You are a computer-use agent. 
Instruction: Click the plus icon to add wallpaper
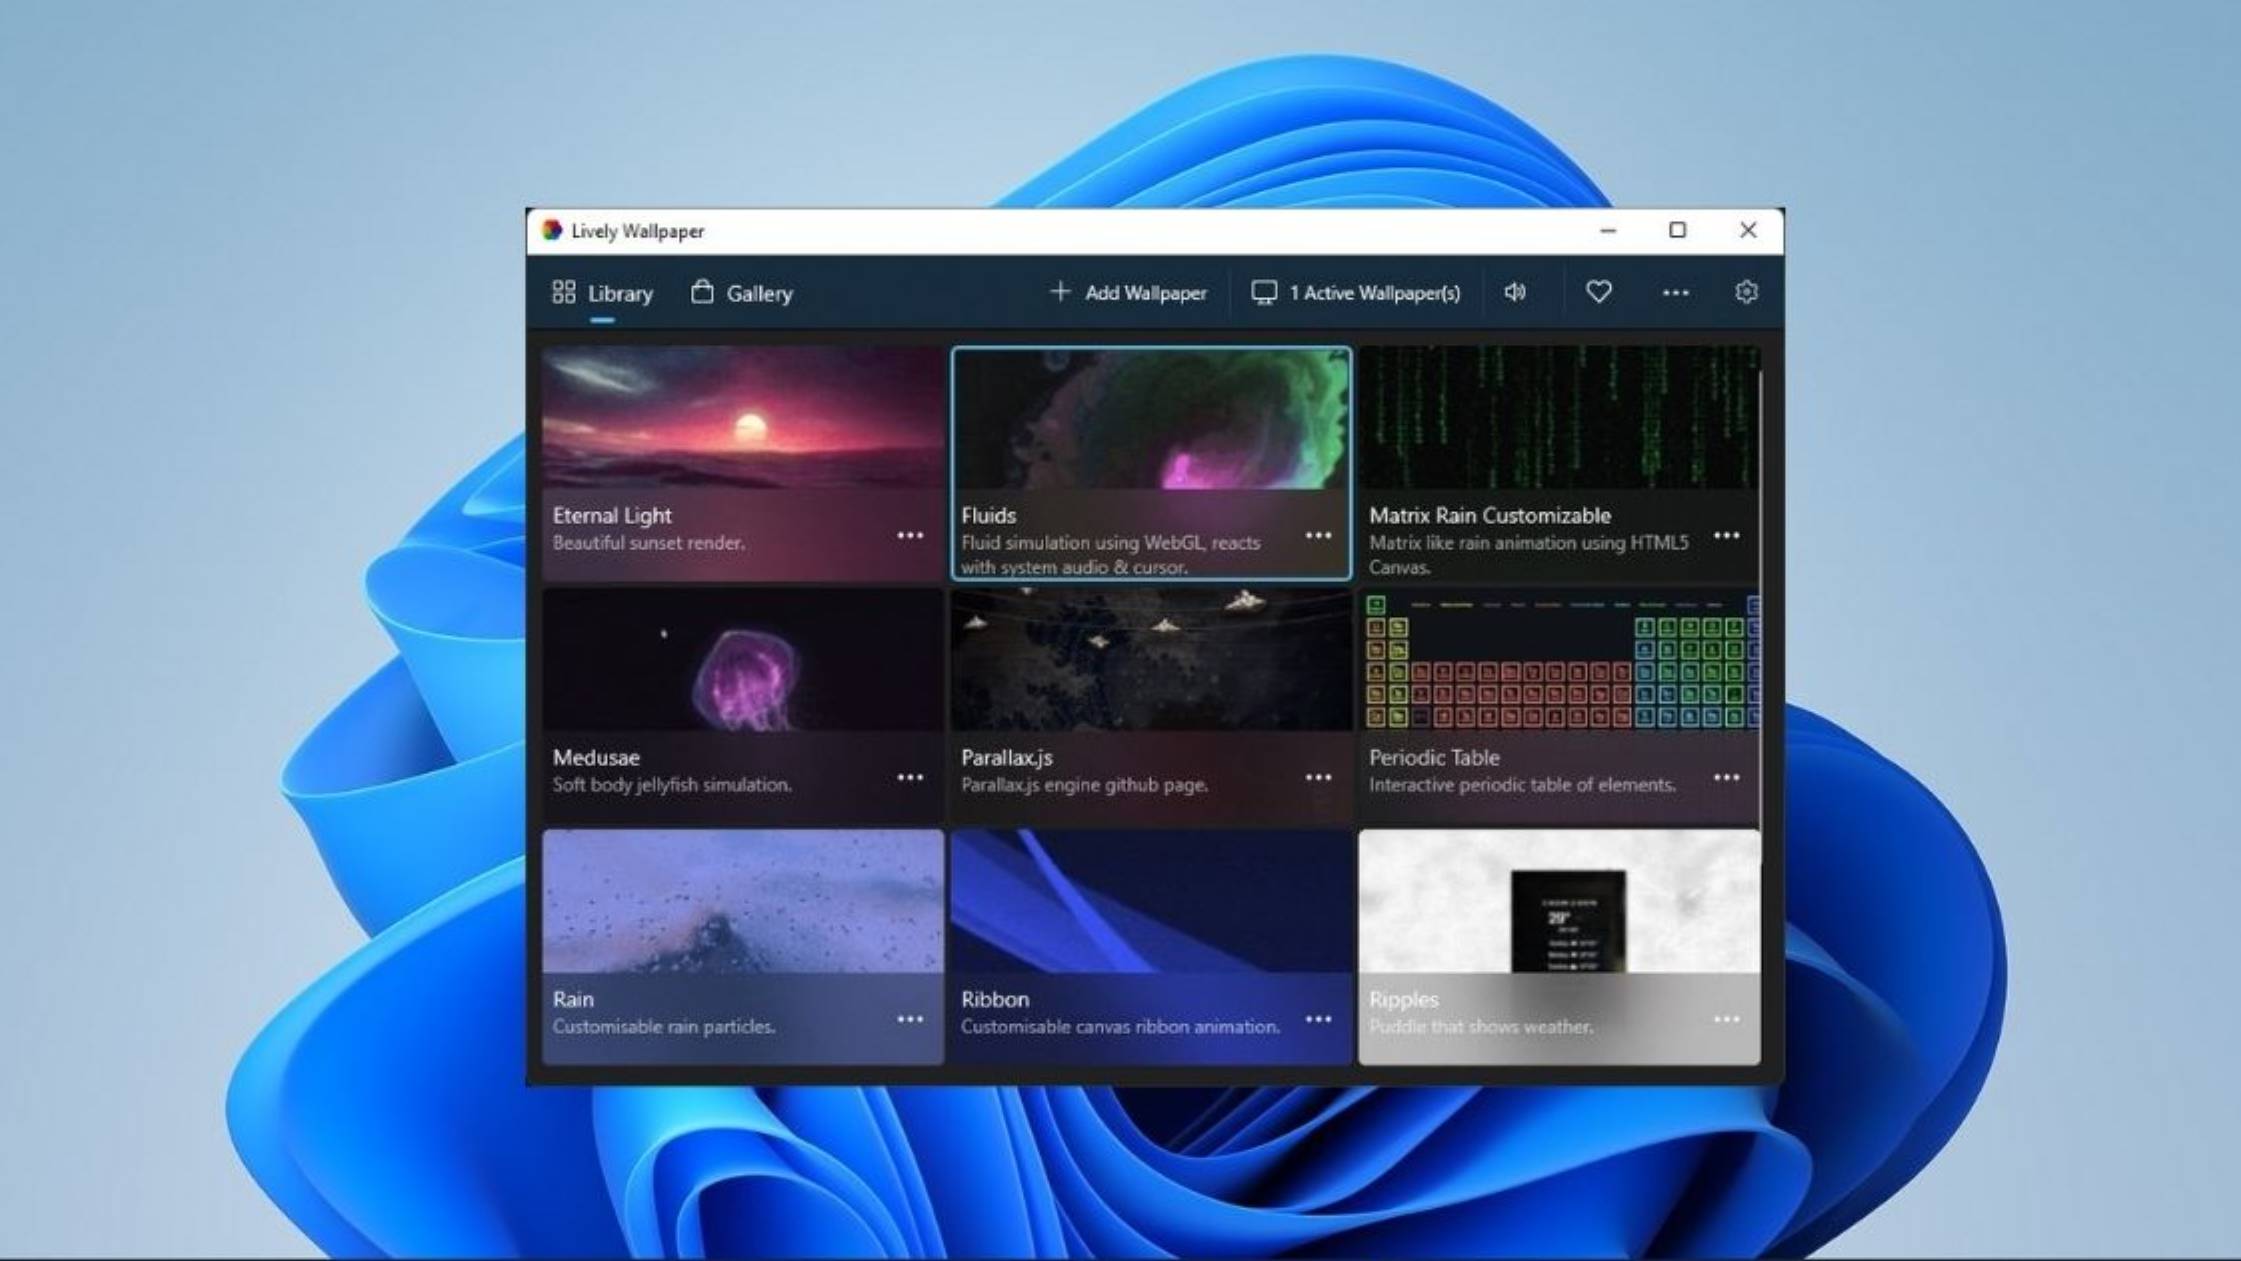tap(1060, 292)
